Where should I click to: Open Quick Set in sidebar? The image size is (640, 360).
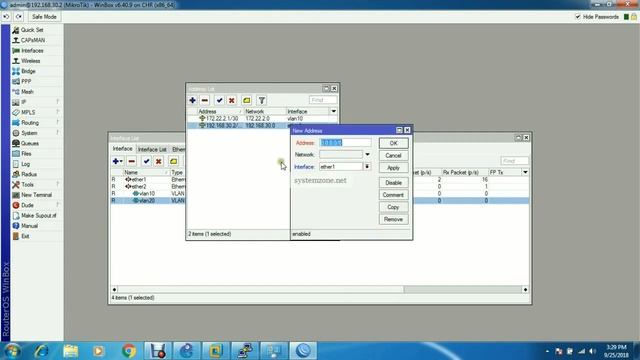(x=32, y=30)
